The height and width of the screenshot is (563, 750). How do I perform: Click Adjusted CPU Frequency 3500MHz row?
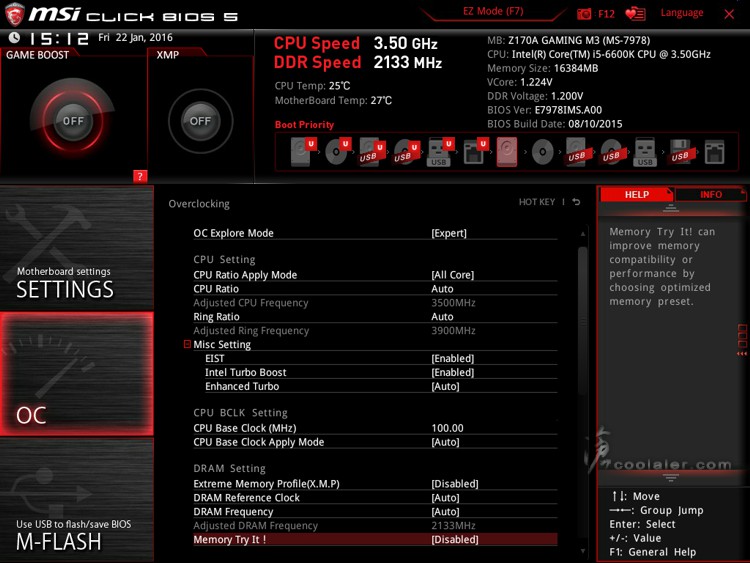(x=375, y=302)
